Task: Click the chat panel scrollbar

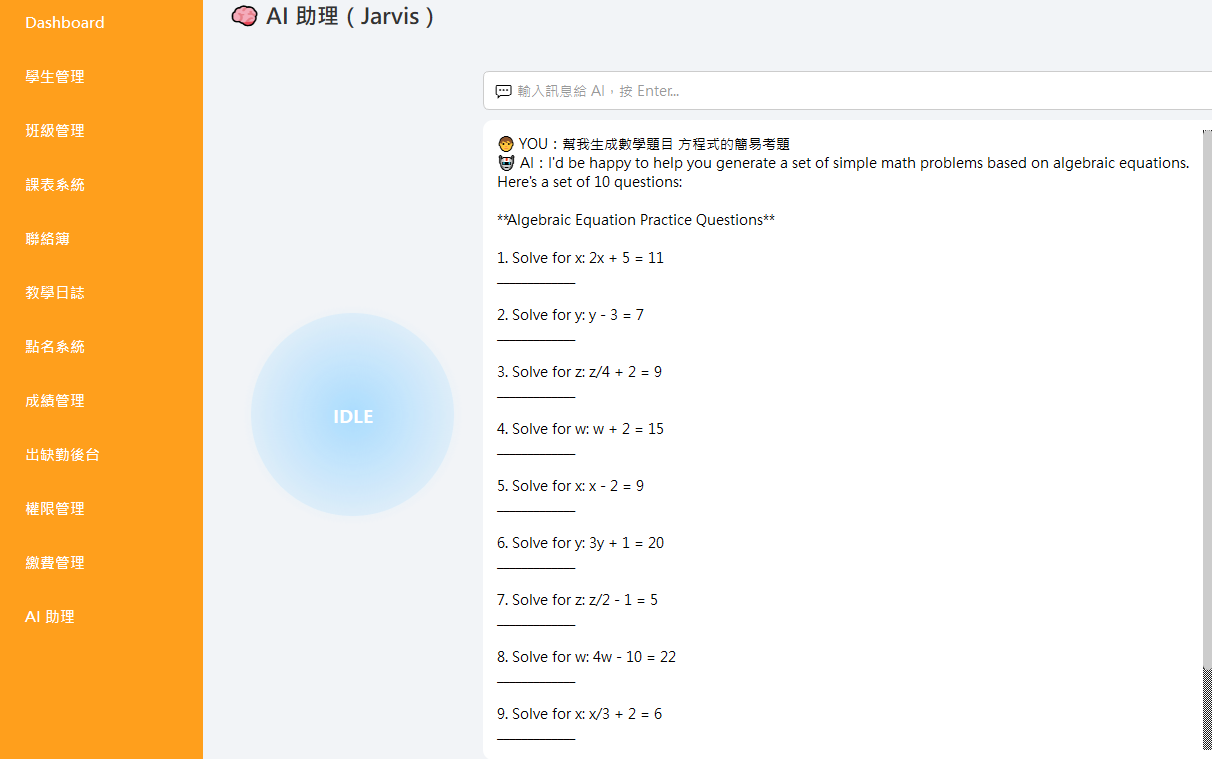Action: pyautogui.click(x=1205, y=400)
